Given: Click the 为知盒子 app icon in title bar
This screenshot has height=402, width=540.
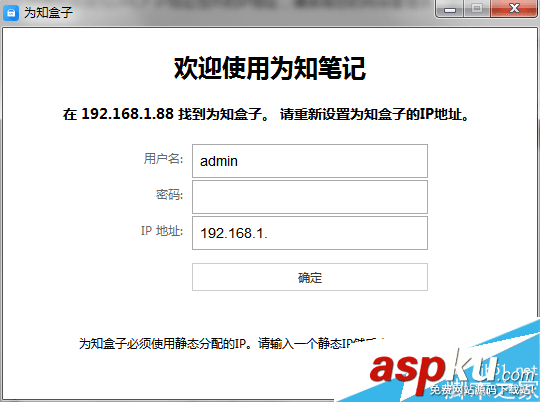Looking at the screenshot, I should (x=11, y=13).
